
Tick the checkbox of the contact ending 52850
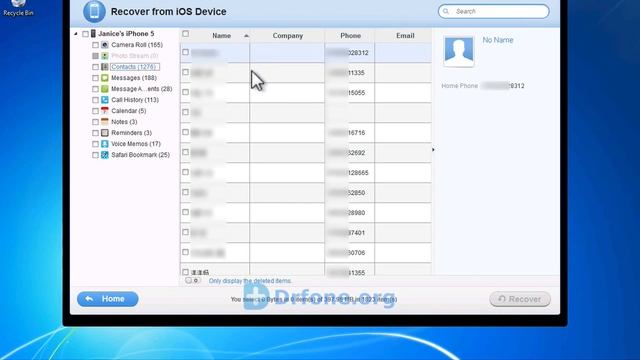tap(185, 192)
